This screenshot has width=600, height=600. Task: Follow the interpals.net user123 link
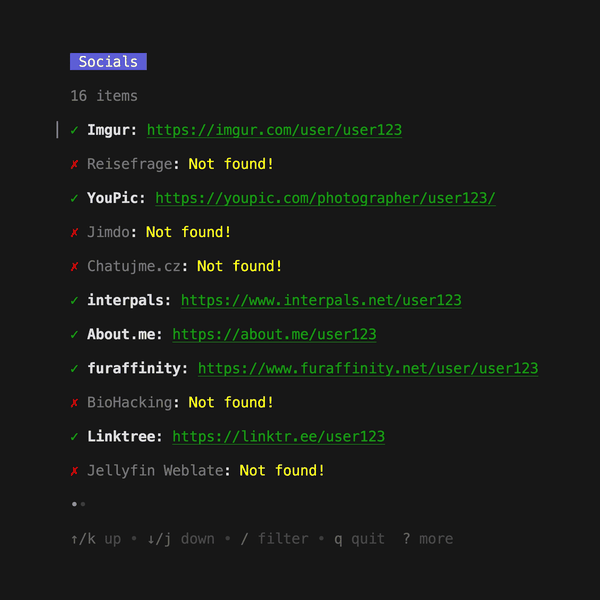tap(321, 300)
